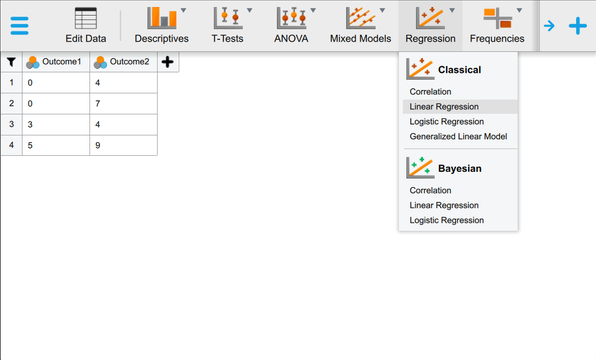Open the ANOVA module icon
Image resolution: width=596 pixels, height=360 pixels.
[x=292, y=18]
